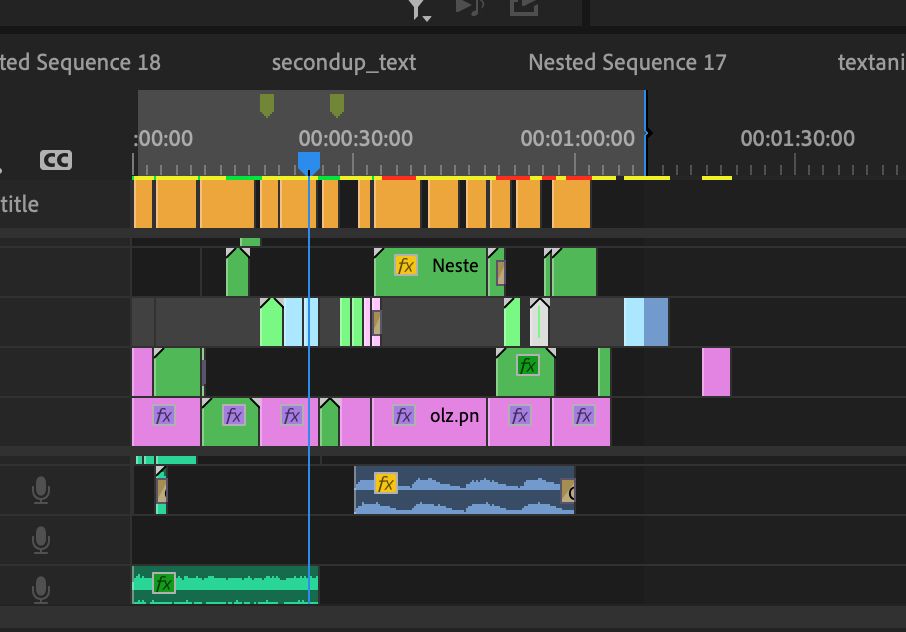
Task: Toggle the CC captions track button
Action: pos(56,160)
